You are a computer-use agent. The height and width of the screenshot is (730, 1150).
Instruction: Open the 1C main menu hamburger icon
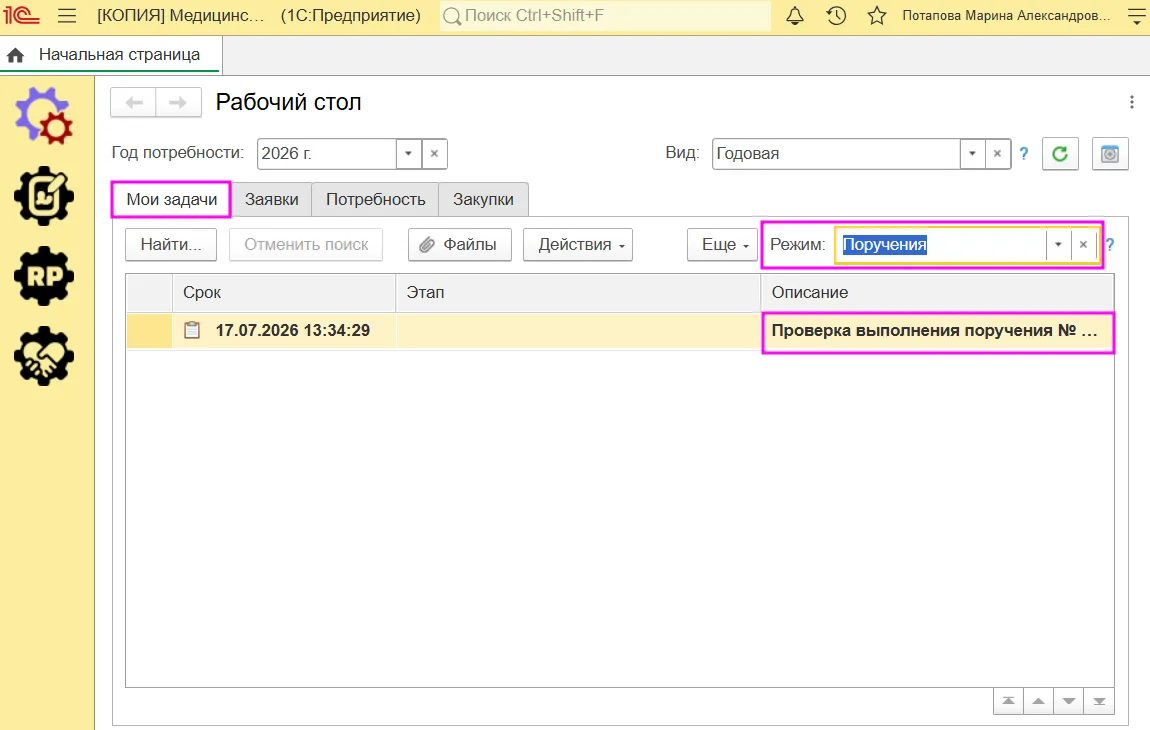point(67,15)
